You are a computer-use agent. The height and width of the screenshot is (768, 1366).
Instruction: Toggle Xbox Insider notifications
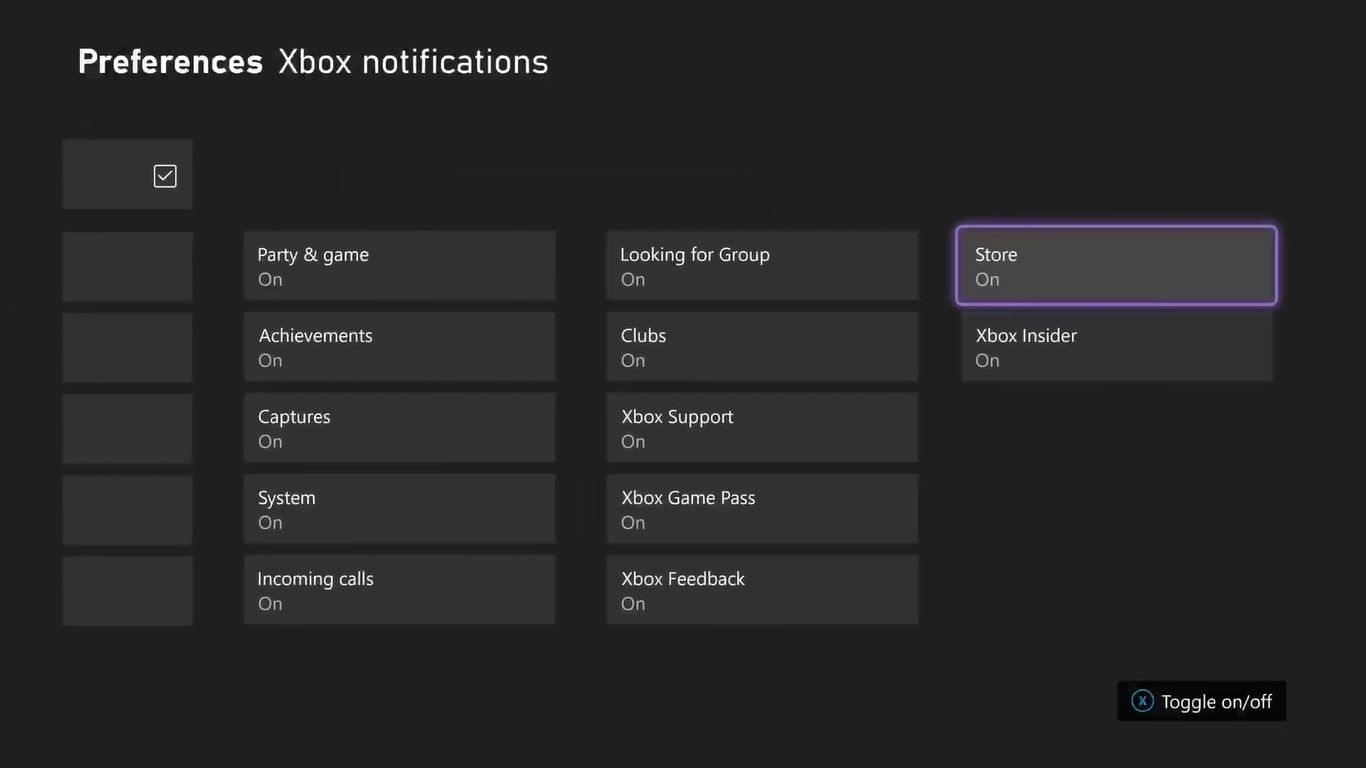point(1116,347)
